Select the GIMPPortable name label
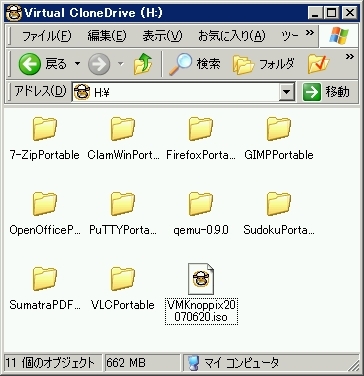 pyautogui.click(x=279, y=155)
